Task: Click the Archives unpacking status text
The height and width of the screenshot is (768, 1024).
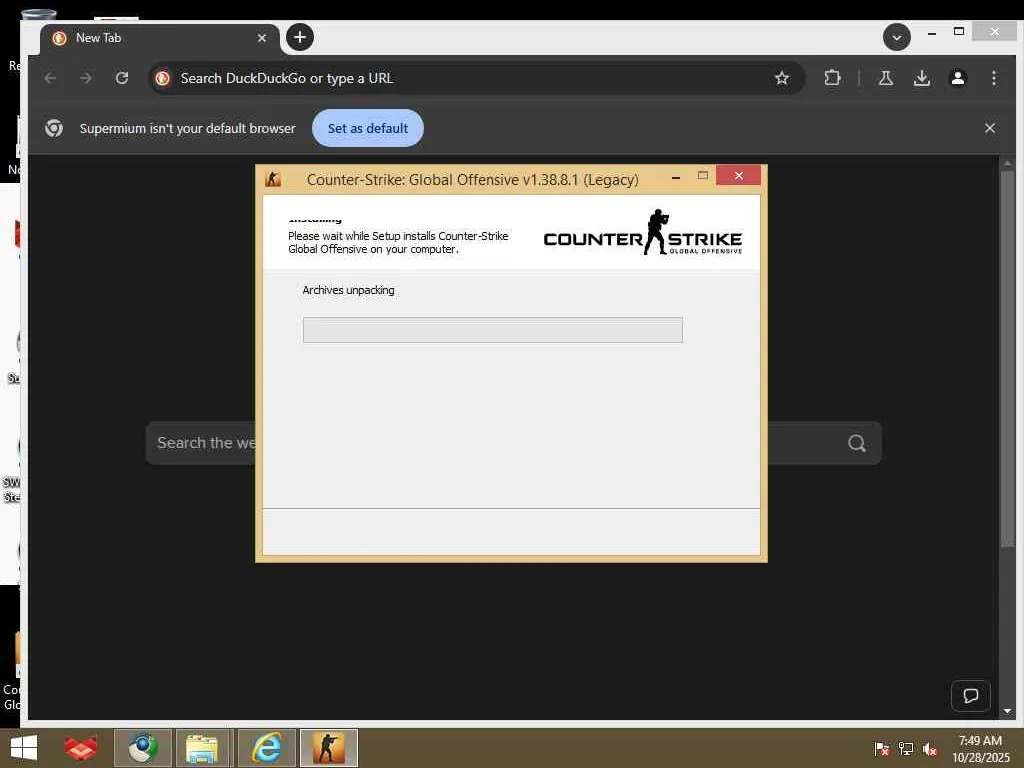Action: tap(348, 290)
